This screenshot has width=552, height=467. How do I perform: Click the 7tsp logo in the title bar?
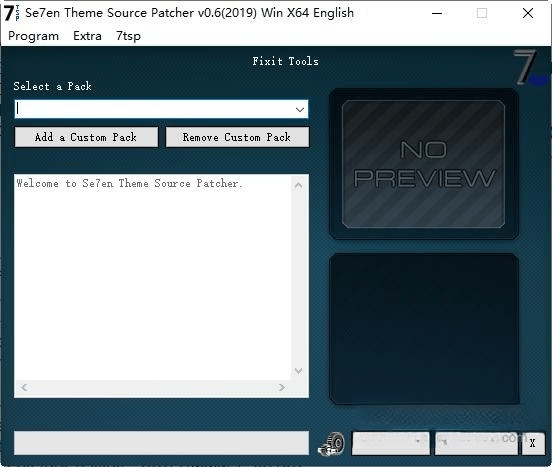point(12,13)
